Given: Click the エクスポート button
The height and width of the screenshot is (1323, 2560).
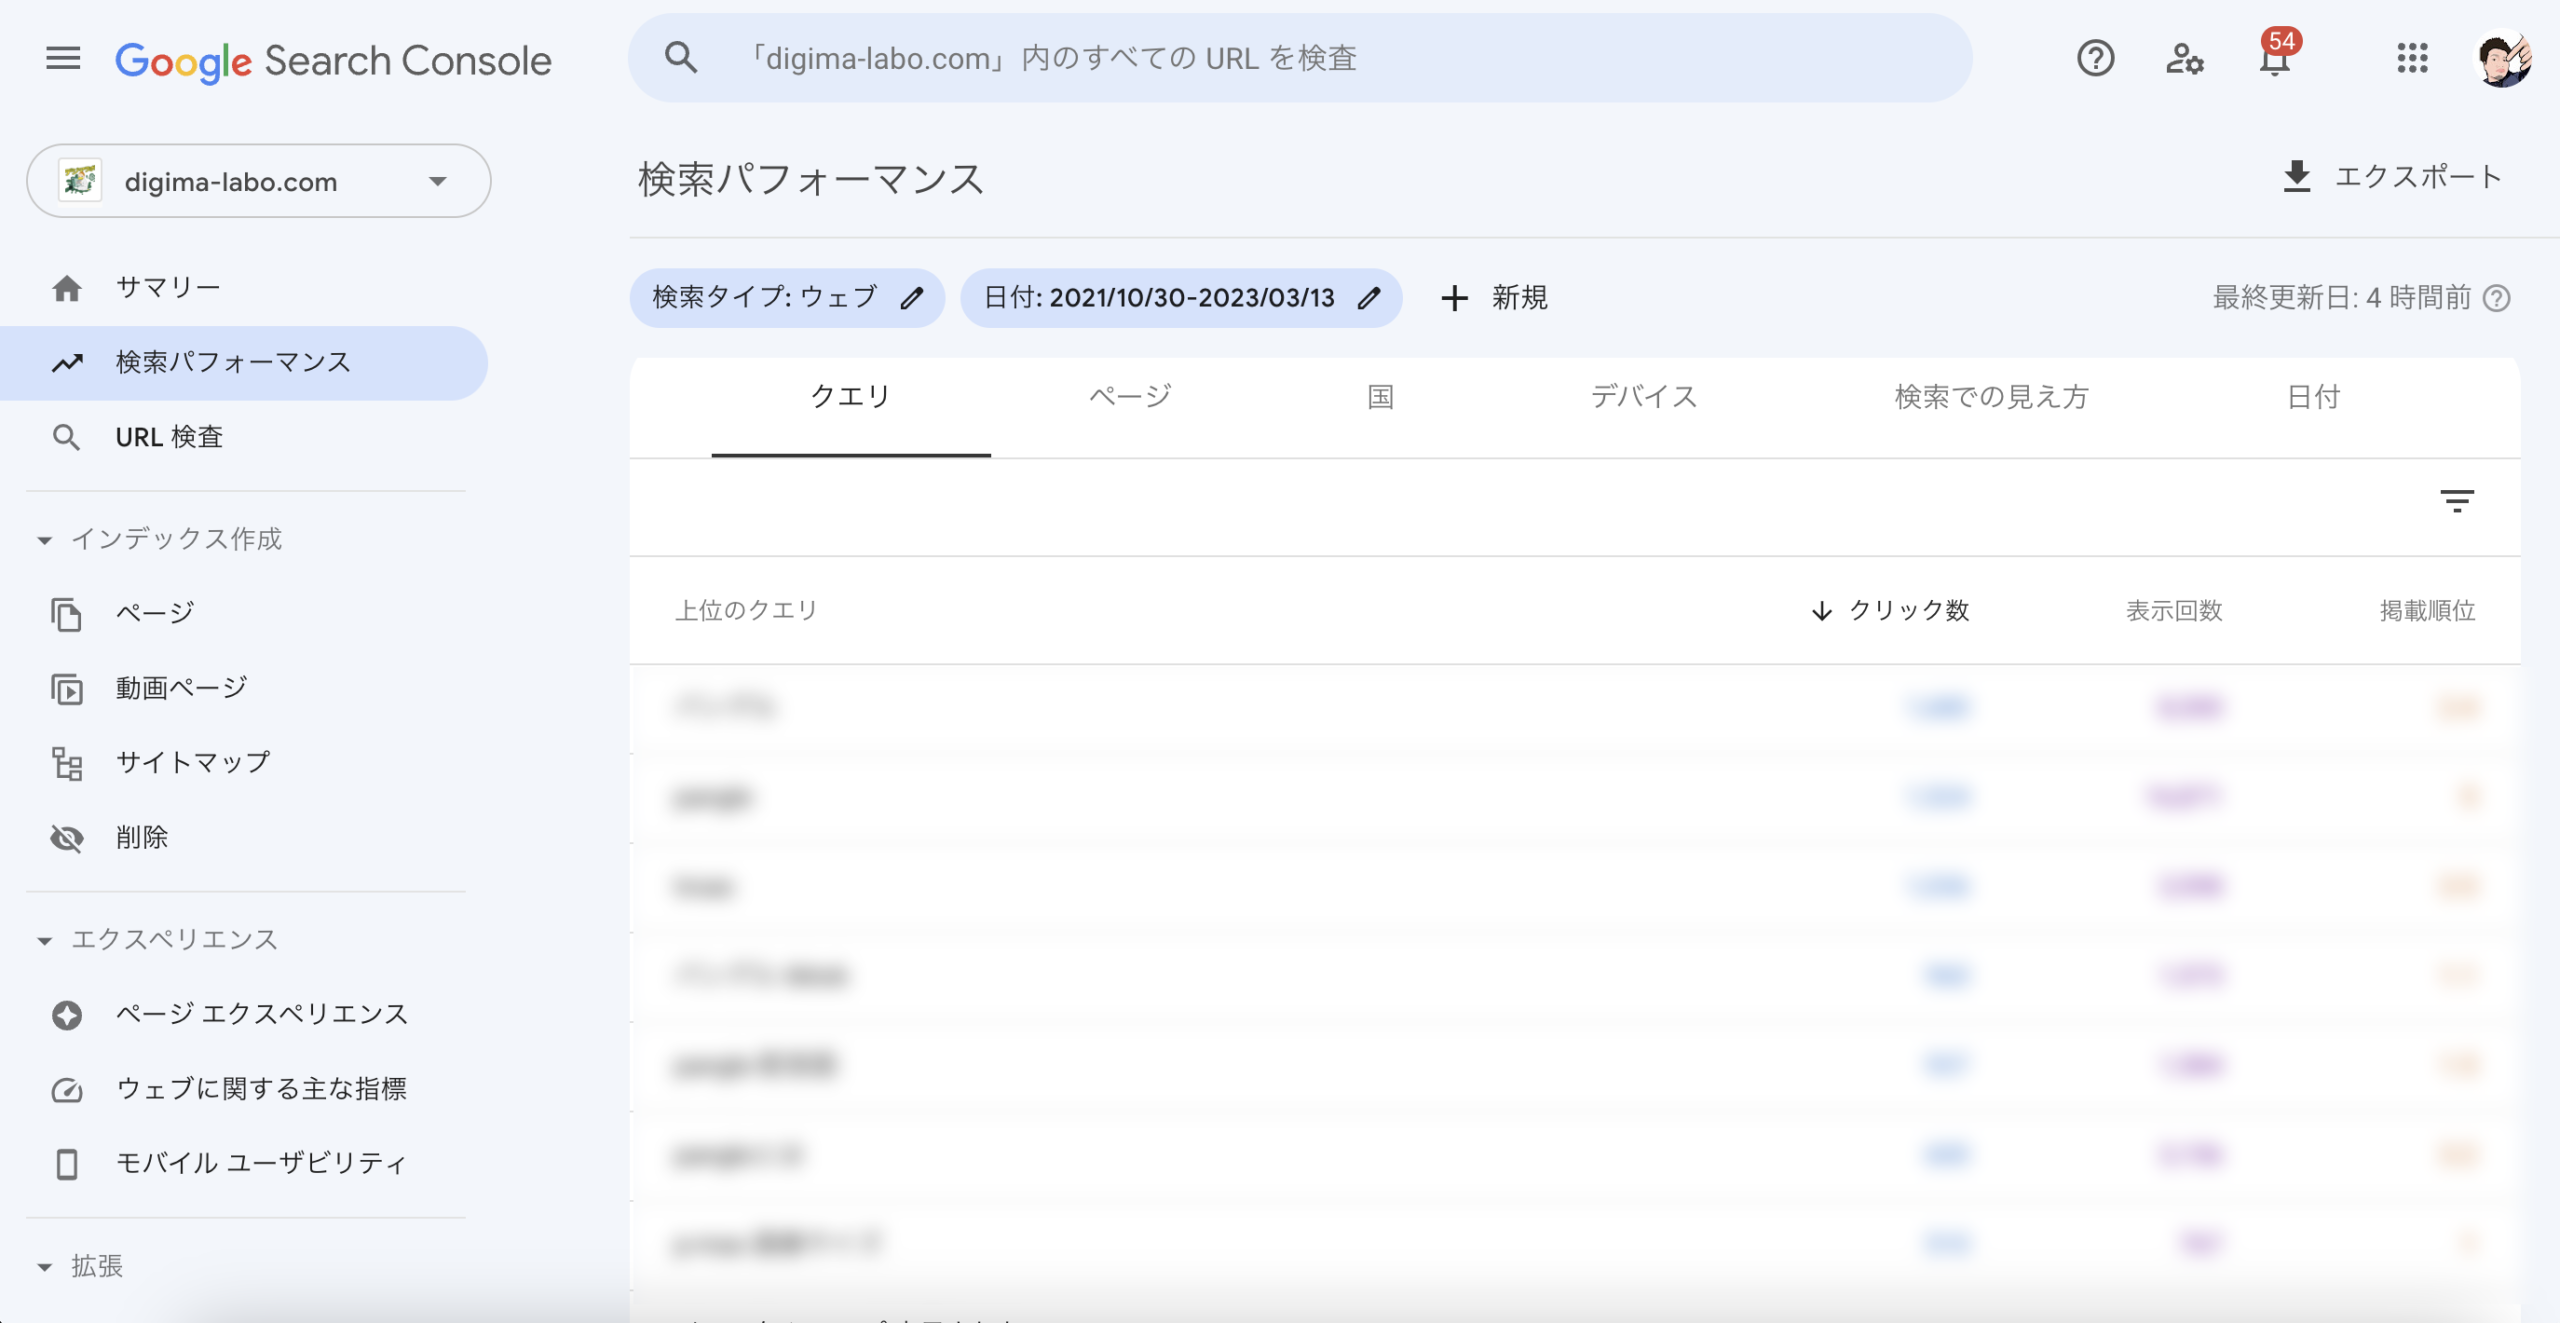Looking at the screenshot, I should tap(2392, 177).
